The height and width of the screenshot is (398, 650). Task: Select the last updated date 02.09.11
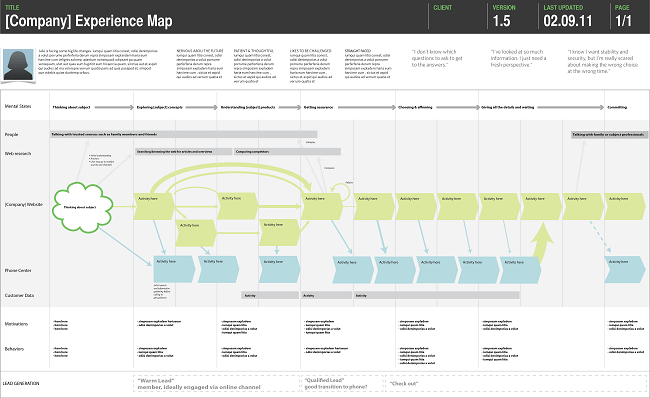(568, 21)
